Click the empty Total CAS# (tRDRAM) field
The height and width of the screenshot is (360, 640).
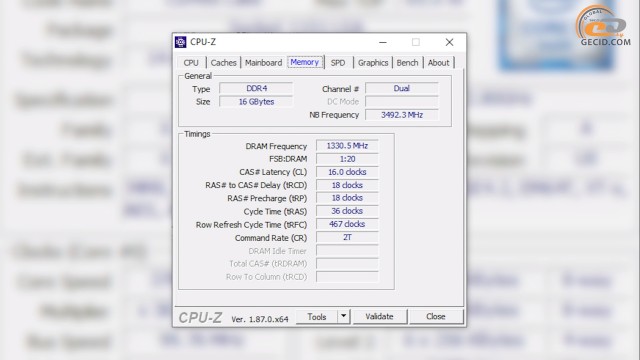click(347, 264)
